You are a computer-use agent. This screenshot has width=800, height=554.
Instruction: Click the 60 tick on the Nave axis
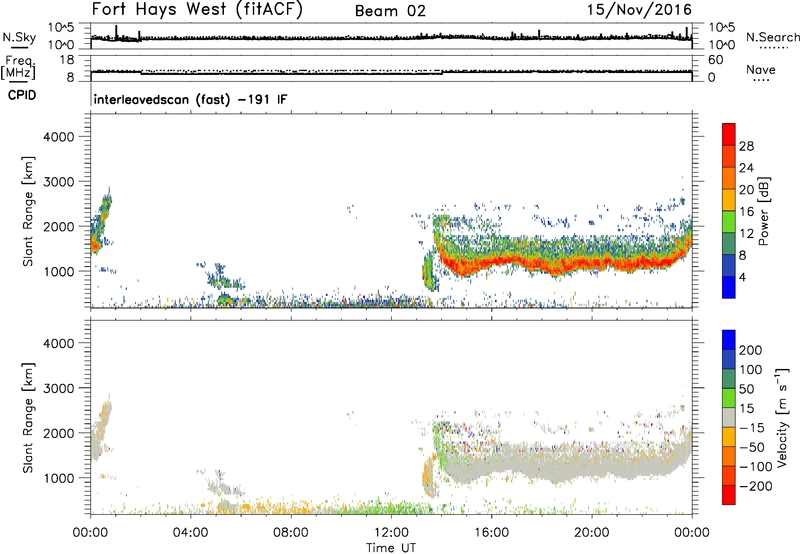715,60
